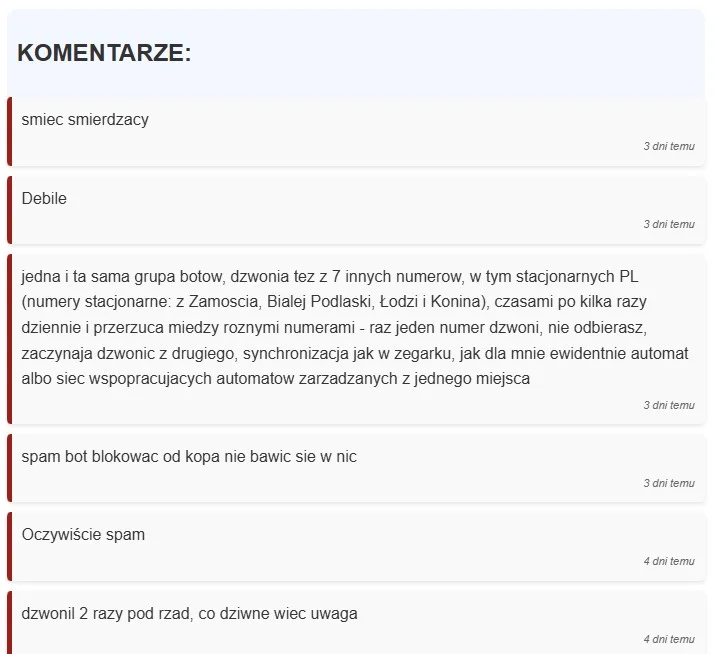Click the red bar beside "smiec smierdzacy"
Screen dimensions: 715x654
pos(10,131)
